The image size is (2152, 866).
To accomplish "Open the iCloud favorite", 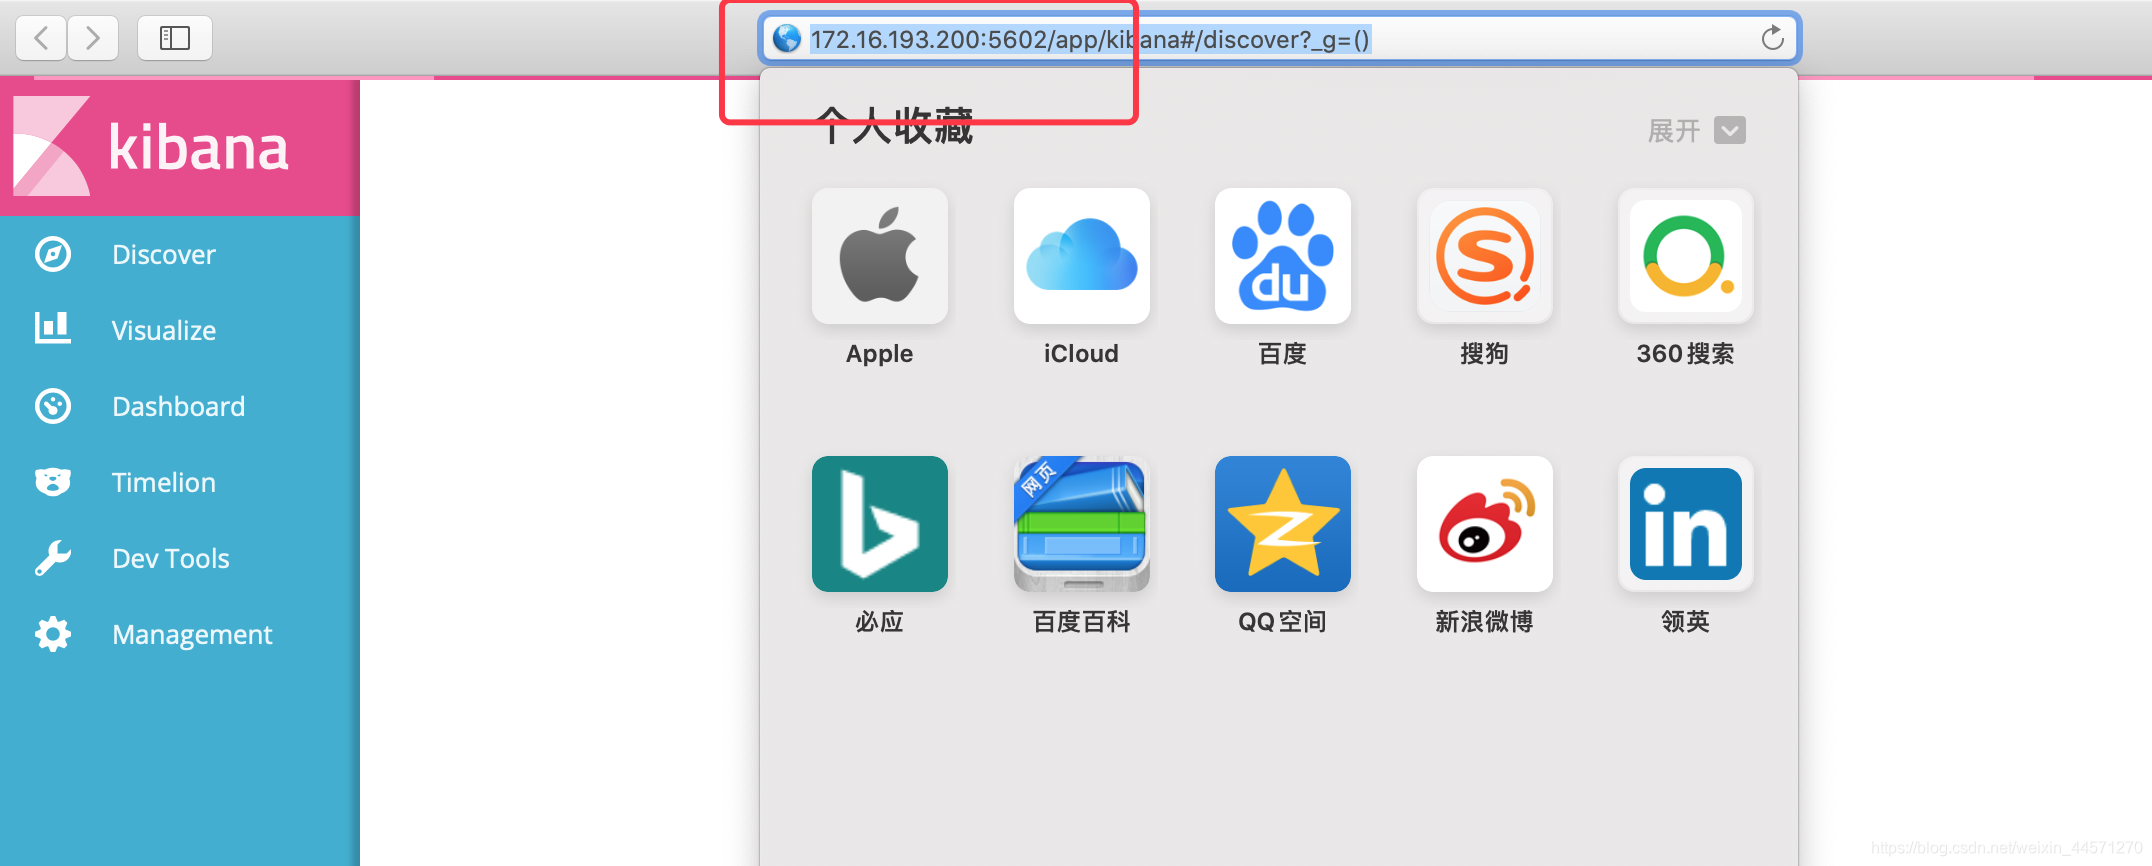I will pos(1082,256).
